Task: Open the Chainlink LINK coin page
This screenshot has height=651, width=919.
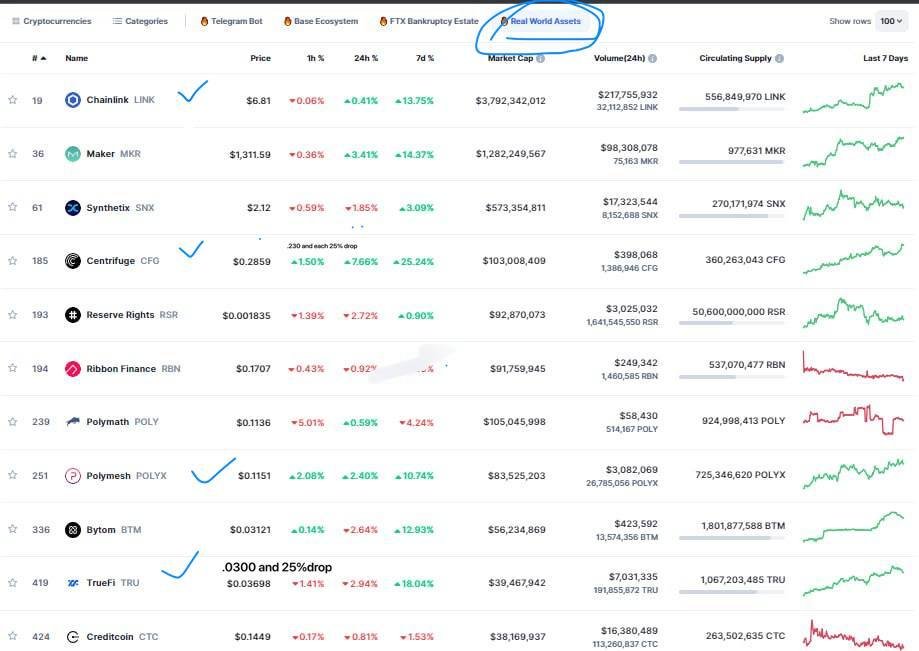Action: [121, 100]
